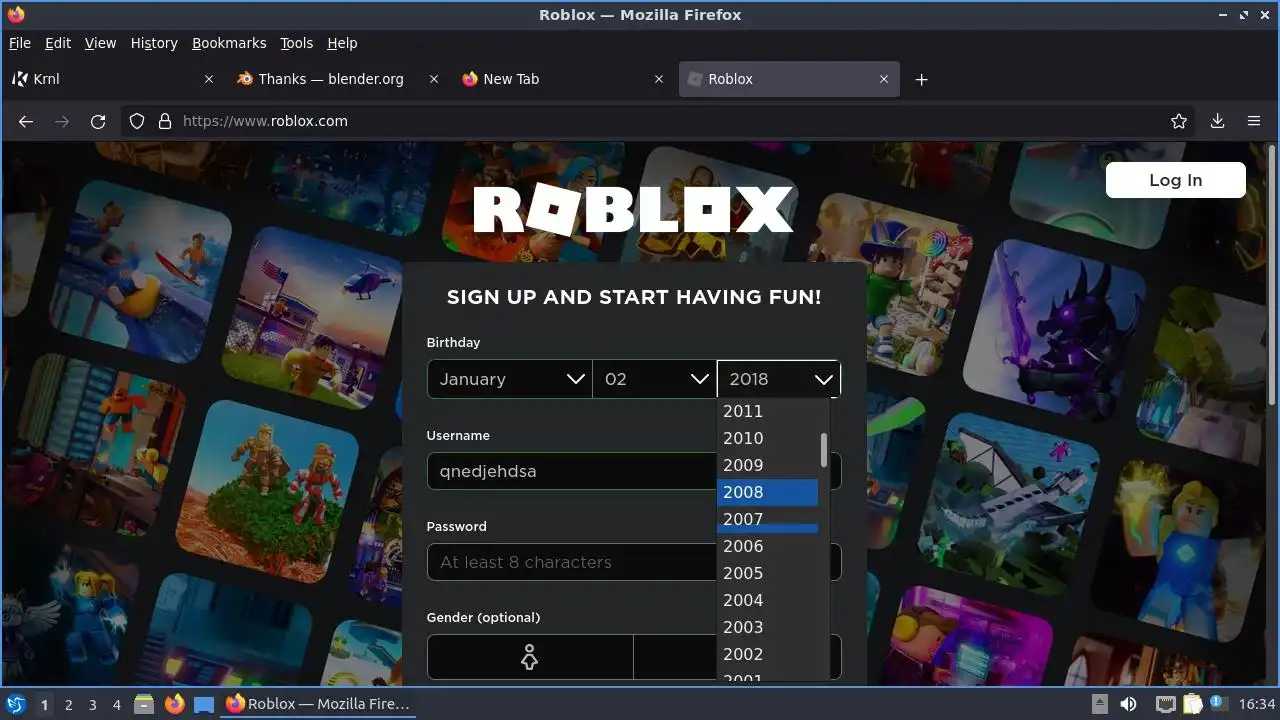Choose 2009 in the year list

768,465
